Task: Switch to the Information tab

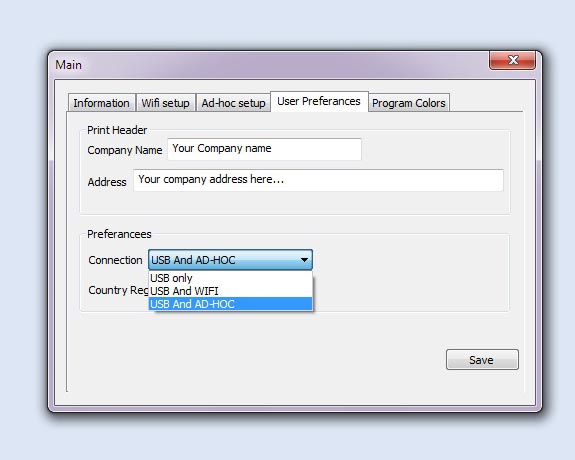Action: [102, 103]
